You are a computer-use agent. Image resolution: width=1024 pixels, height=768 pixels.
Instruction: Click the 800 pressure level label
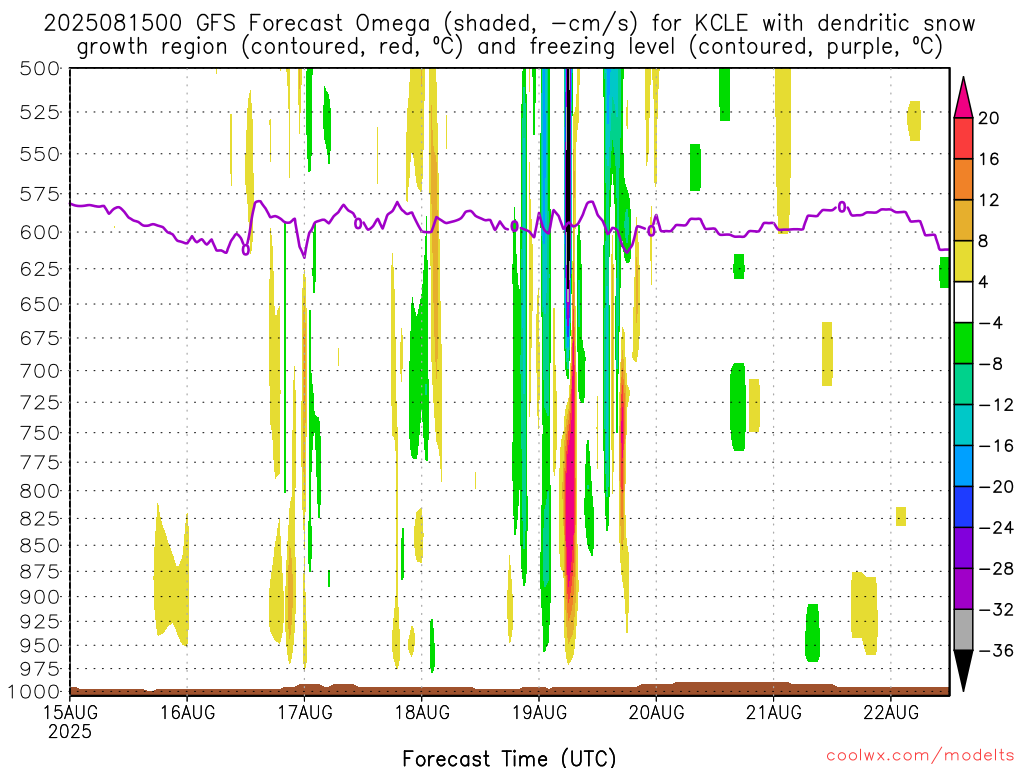pos(40,491)
